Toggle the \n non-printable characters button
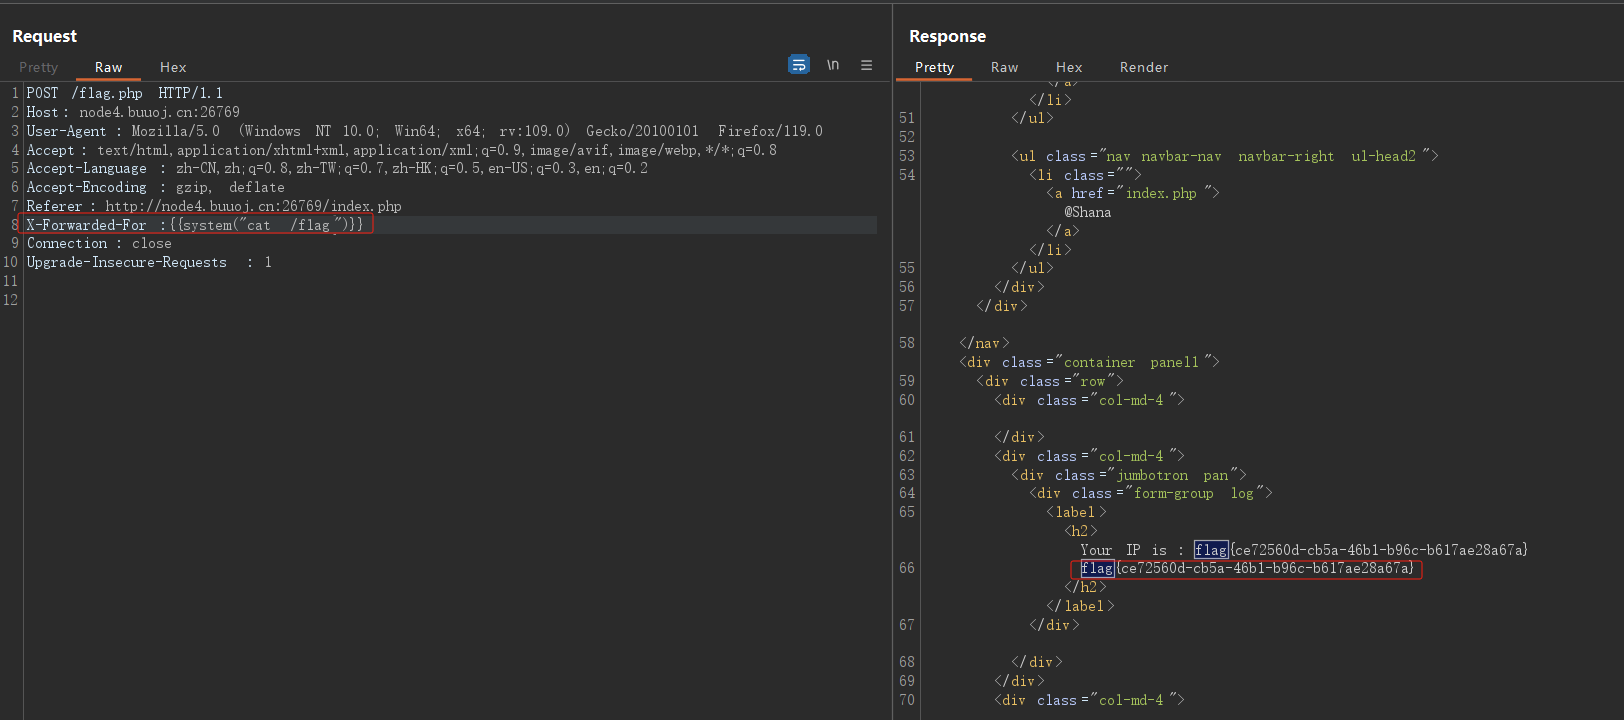This screenshot has height=720, width=1624. tap(833, 65)
